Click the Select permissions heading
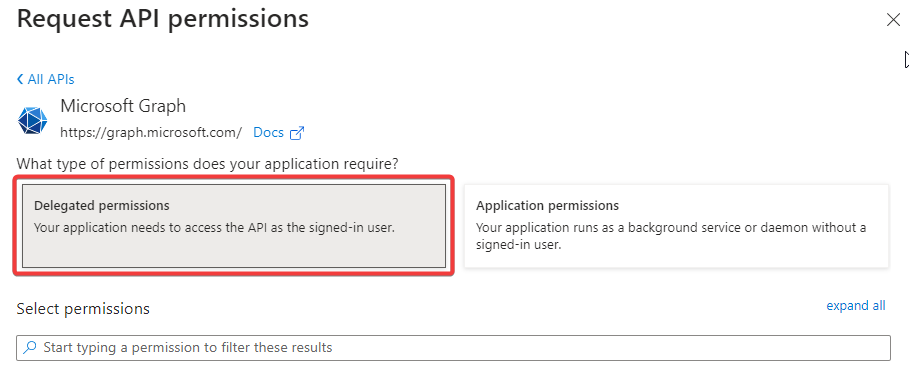Image resolution: width=909 pixels, height=377 pixels. tap(83, 309)
